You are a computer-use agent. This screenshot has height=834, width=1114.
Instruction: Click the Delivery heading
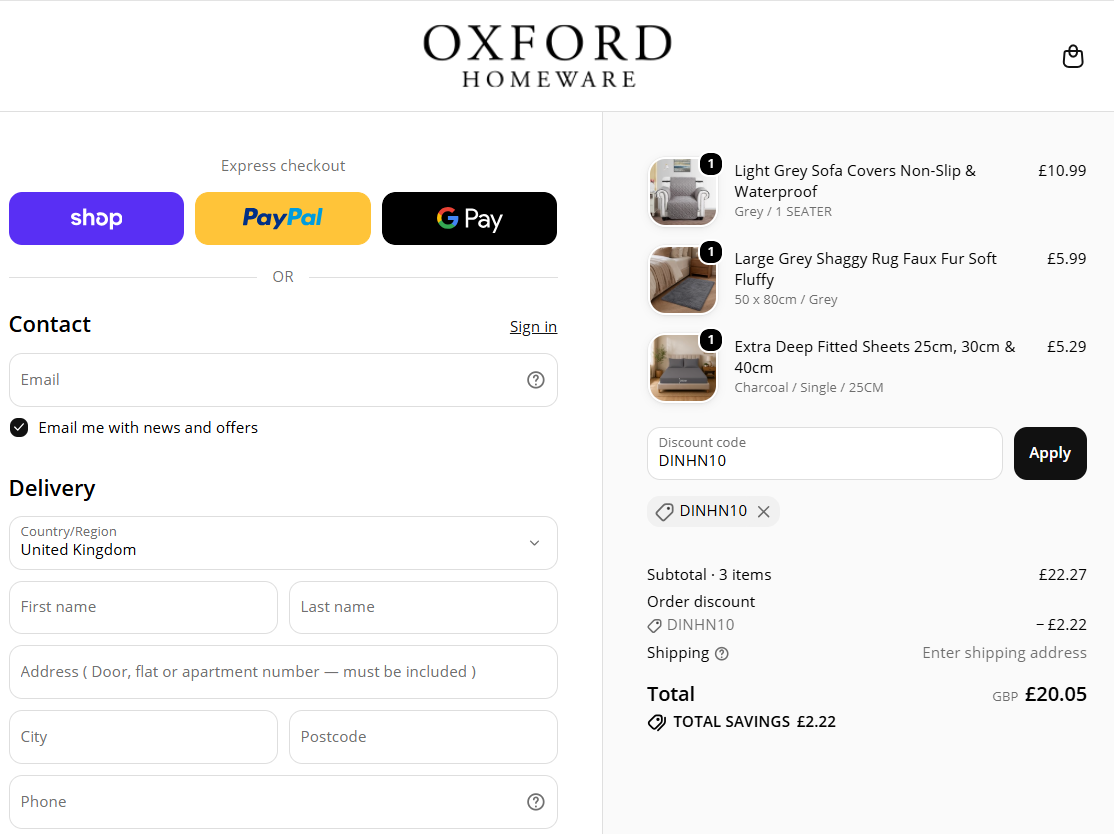(52, 489)
